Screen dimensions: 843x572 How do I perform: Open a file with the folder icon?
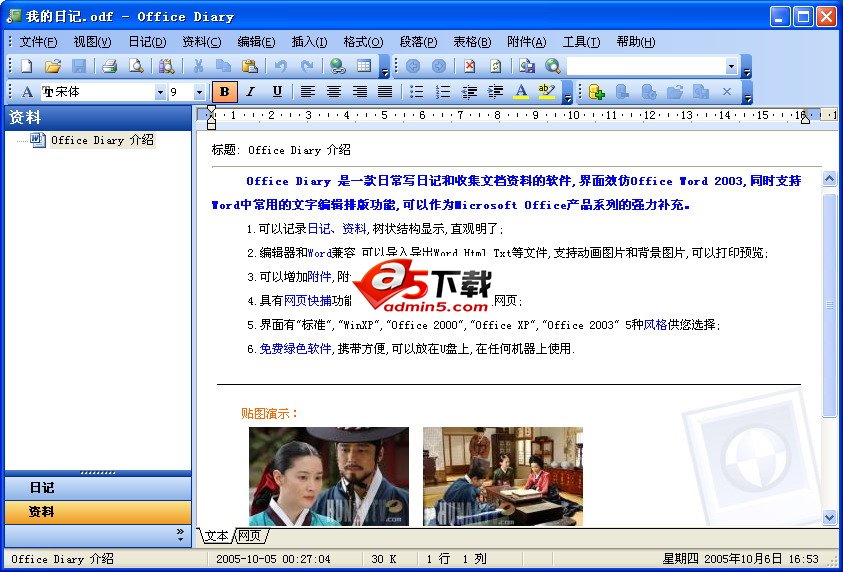pyautogui.click(x=53, y=66)
